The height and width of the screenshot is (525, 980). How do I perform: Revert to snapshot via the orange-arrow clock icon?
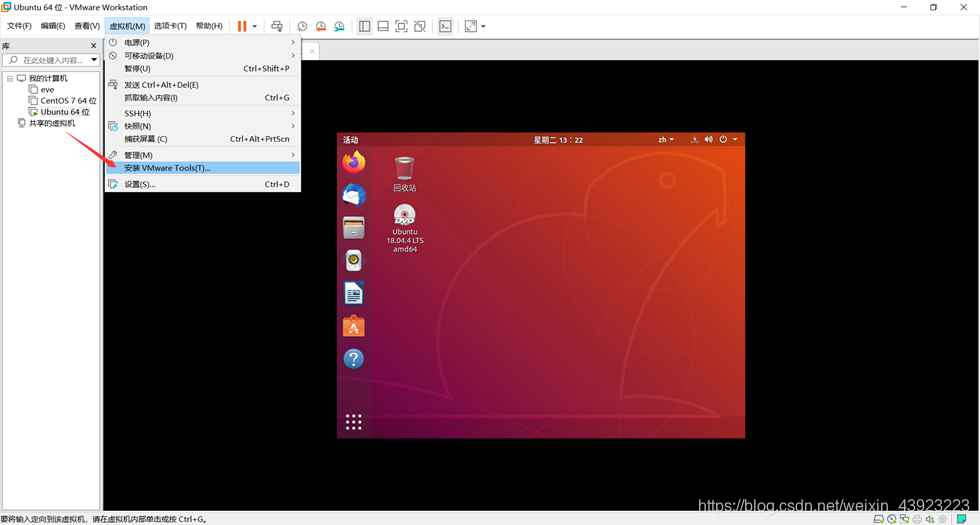pos(321,26)
